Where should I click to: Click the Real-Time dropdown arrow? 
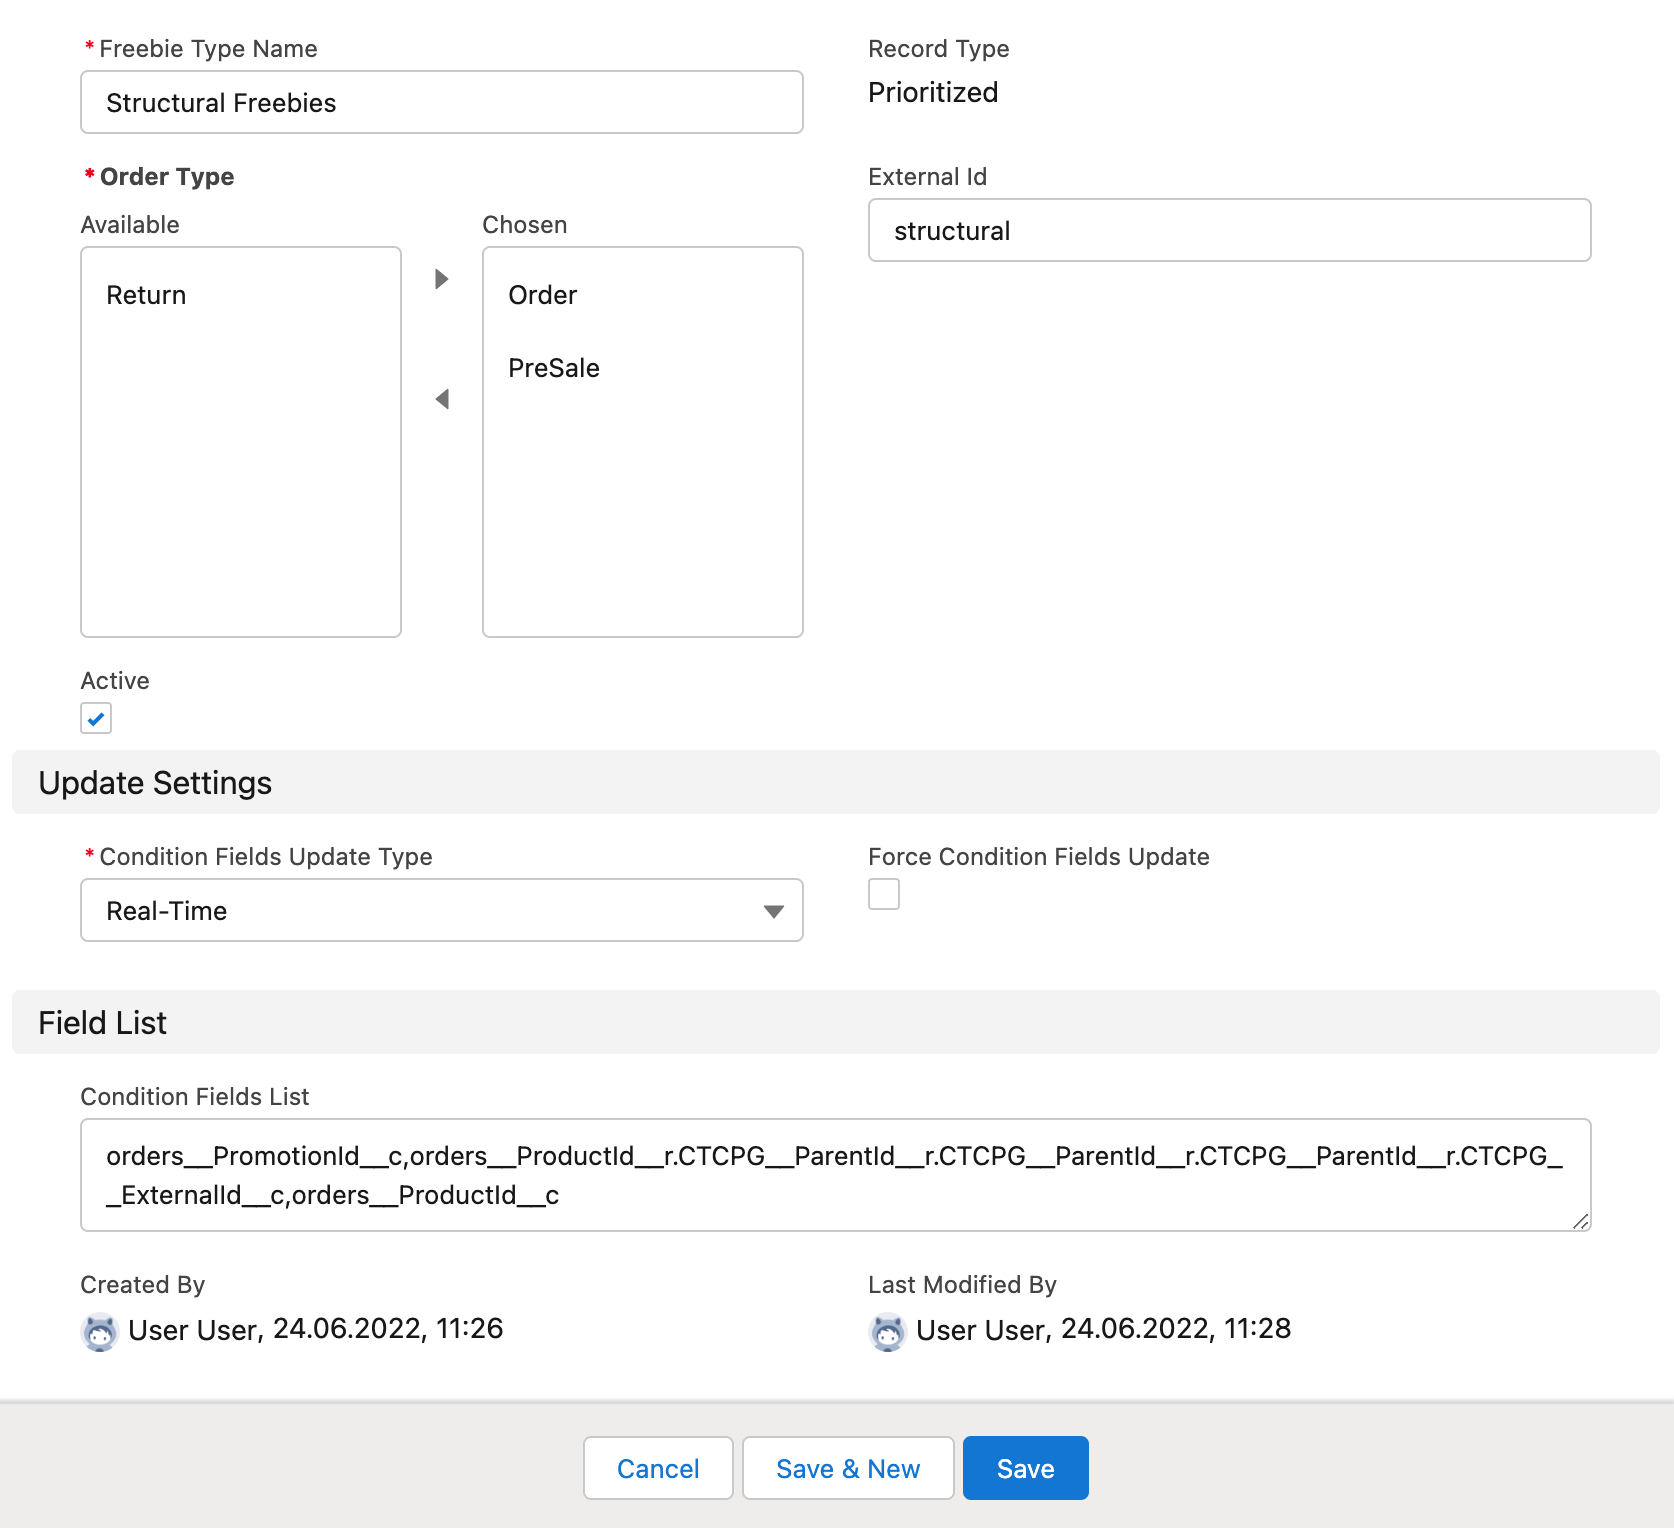pos(773,911)
